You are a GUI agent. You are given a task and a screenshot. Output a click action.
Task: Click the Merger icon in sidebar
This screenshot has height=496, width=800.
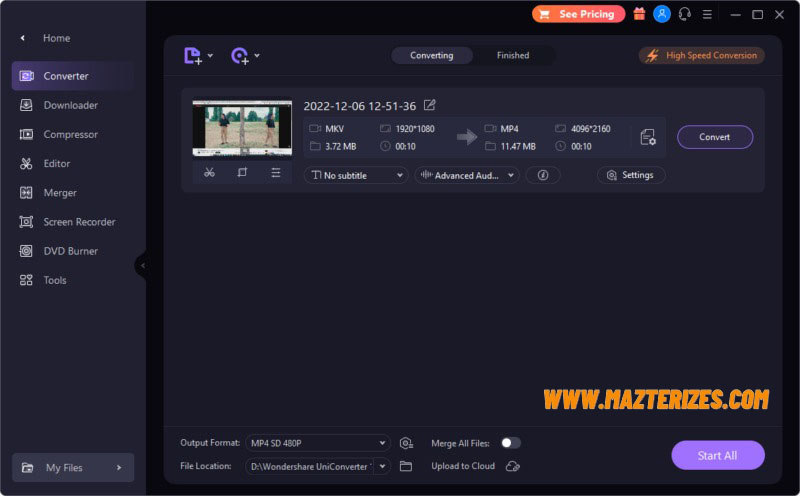(x=26, y=192)
